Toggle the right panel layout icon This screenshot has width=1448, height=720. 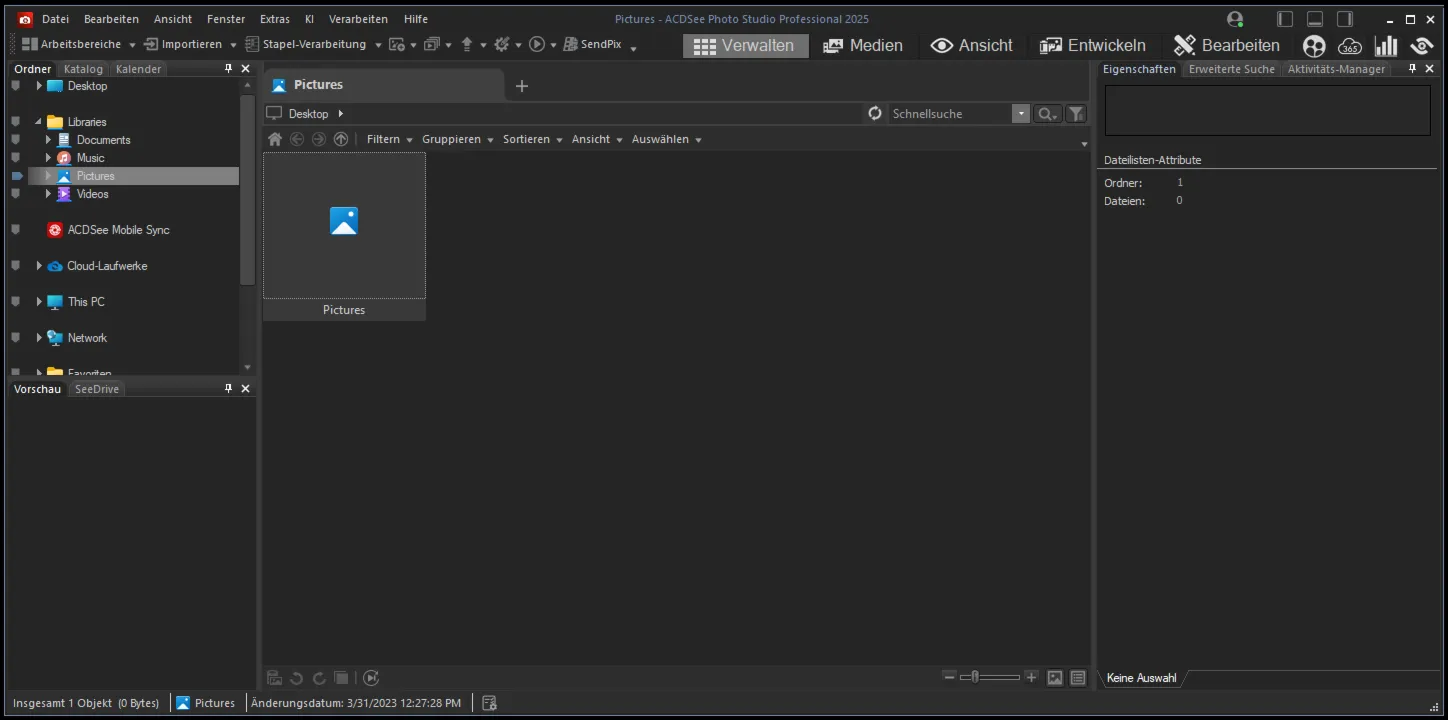pyautogui.click(x=1345, y=19)
